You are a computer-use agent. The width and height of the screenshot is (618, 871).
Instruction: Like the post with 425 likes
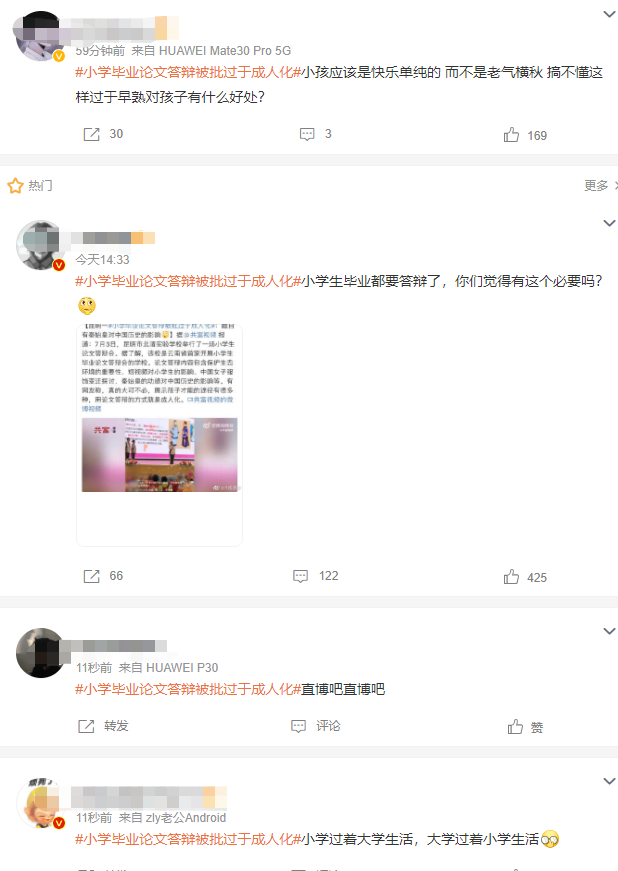coord(511,577)
